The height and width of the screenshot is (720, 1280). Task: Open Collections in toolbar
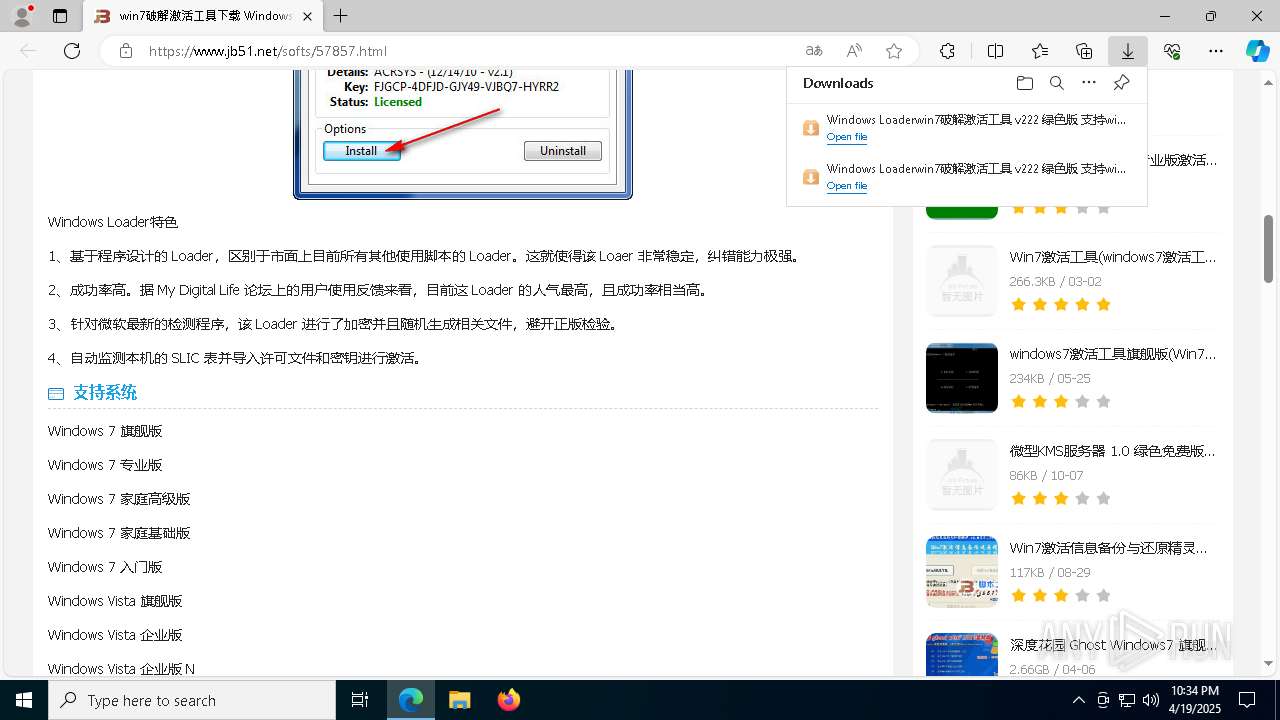[1084, 51]
